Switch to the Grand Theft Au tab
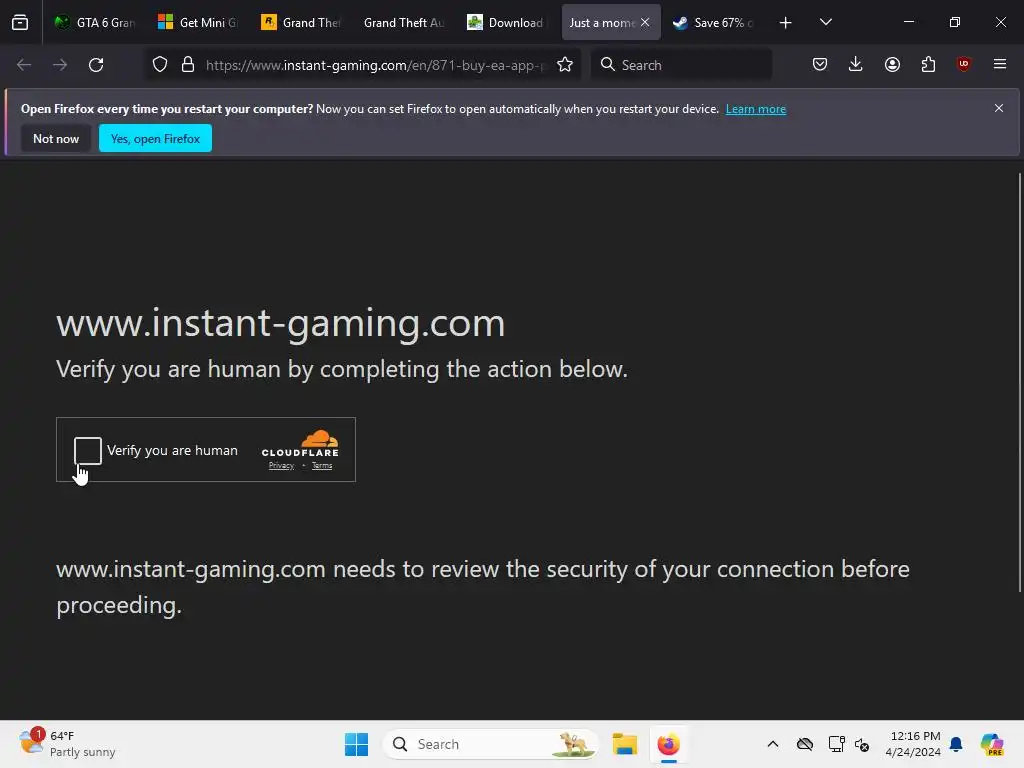 point(404,22)
